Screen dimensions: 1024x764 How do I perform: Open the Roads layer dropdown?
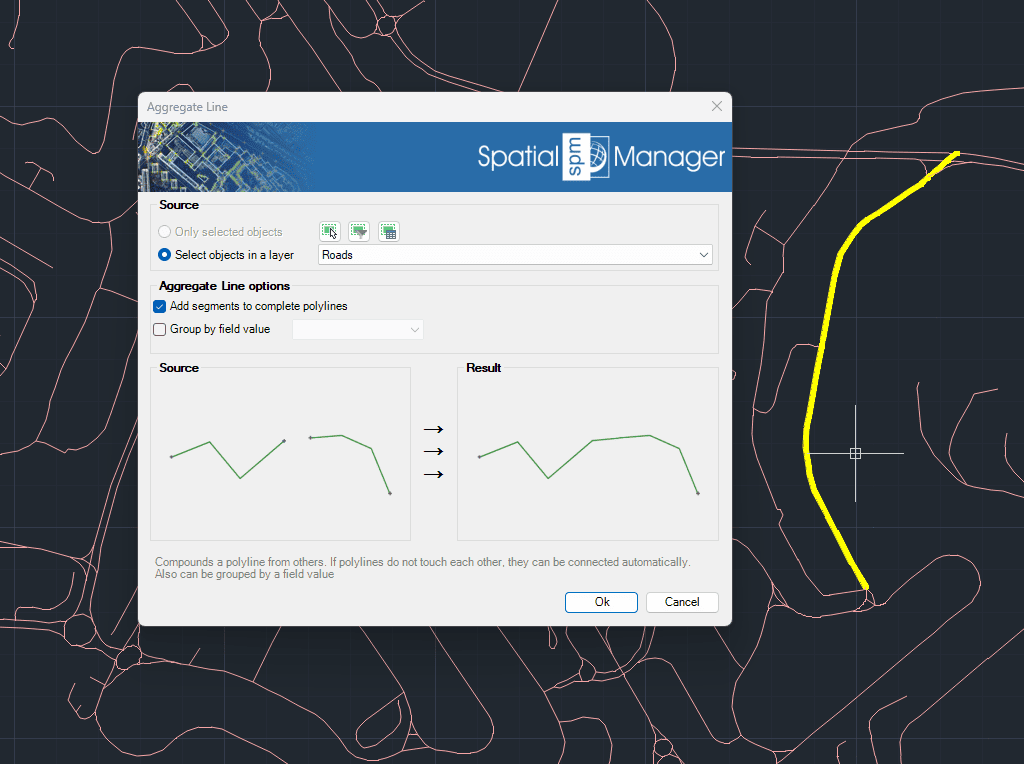click(x=515, y=255)
